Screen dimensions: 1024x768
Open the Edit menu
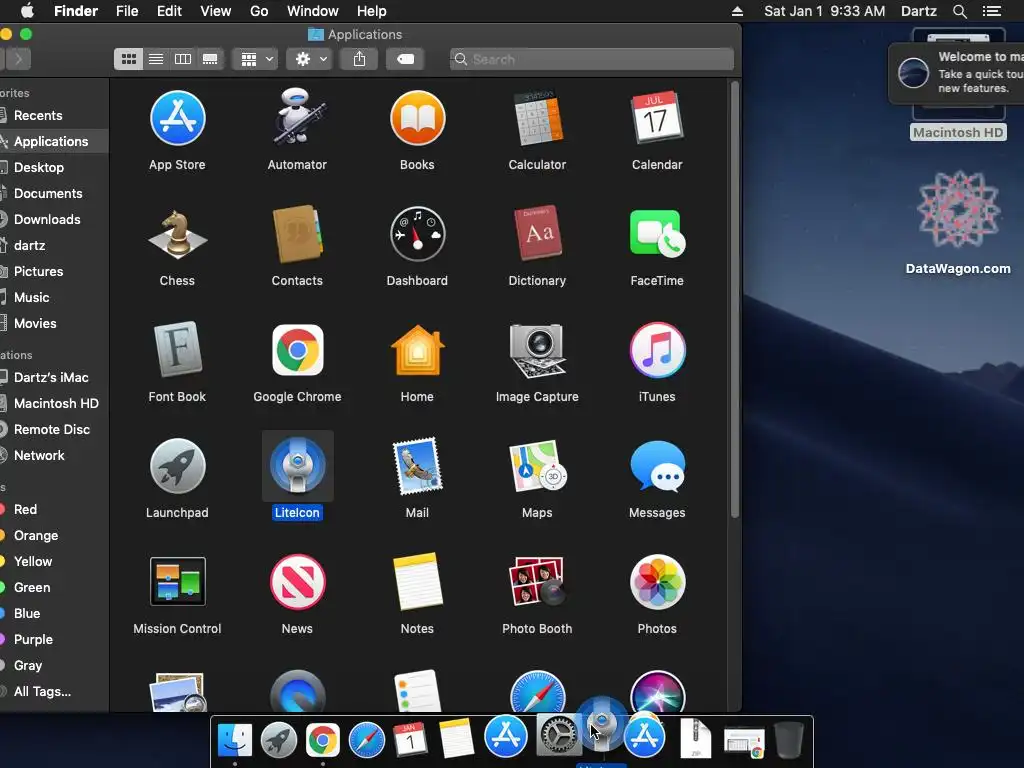point(169,11)
